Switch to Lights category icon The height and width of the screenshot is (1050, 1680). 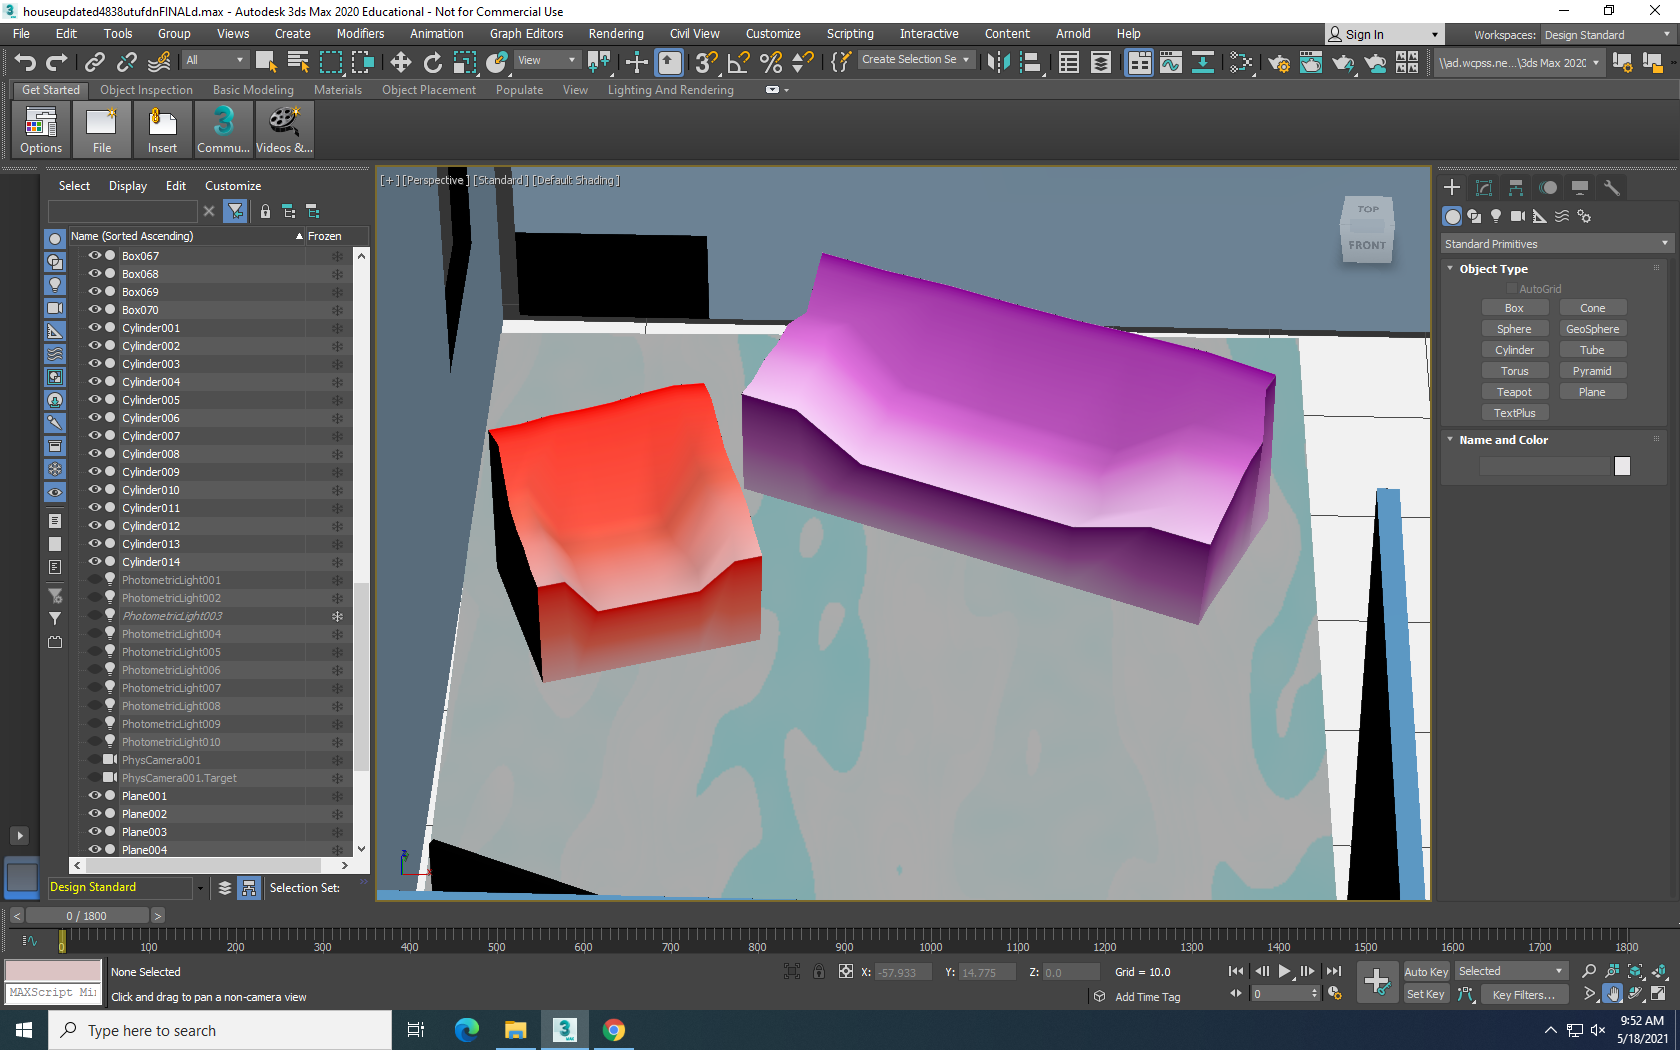1496,216
